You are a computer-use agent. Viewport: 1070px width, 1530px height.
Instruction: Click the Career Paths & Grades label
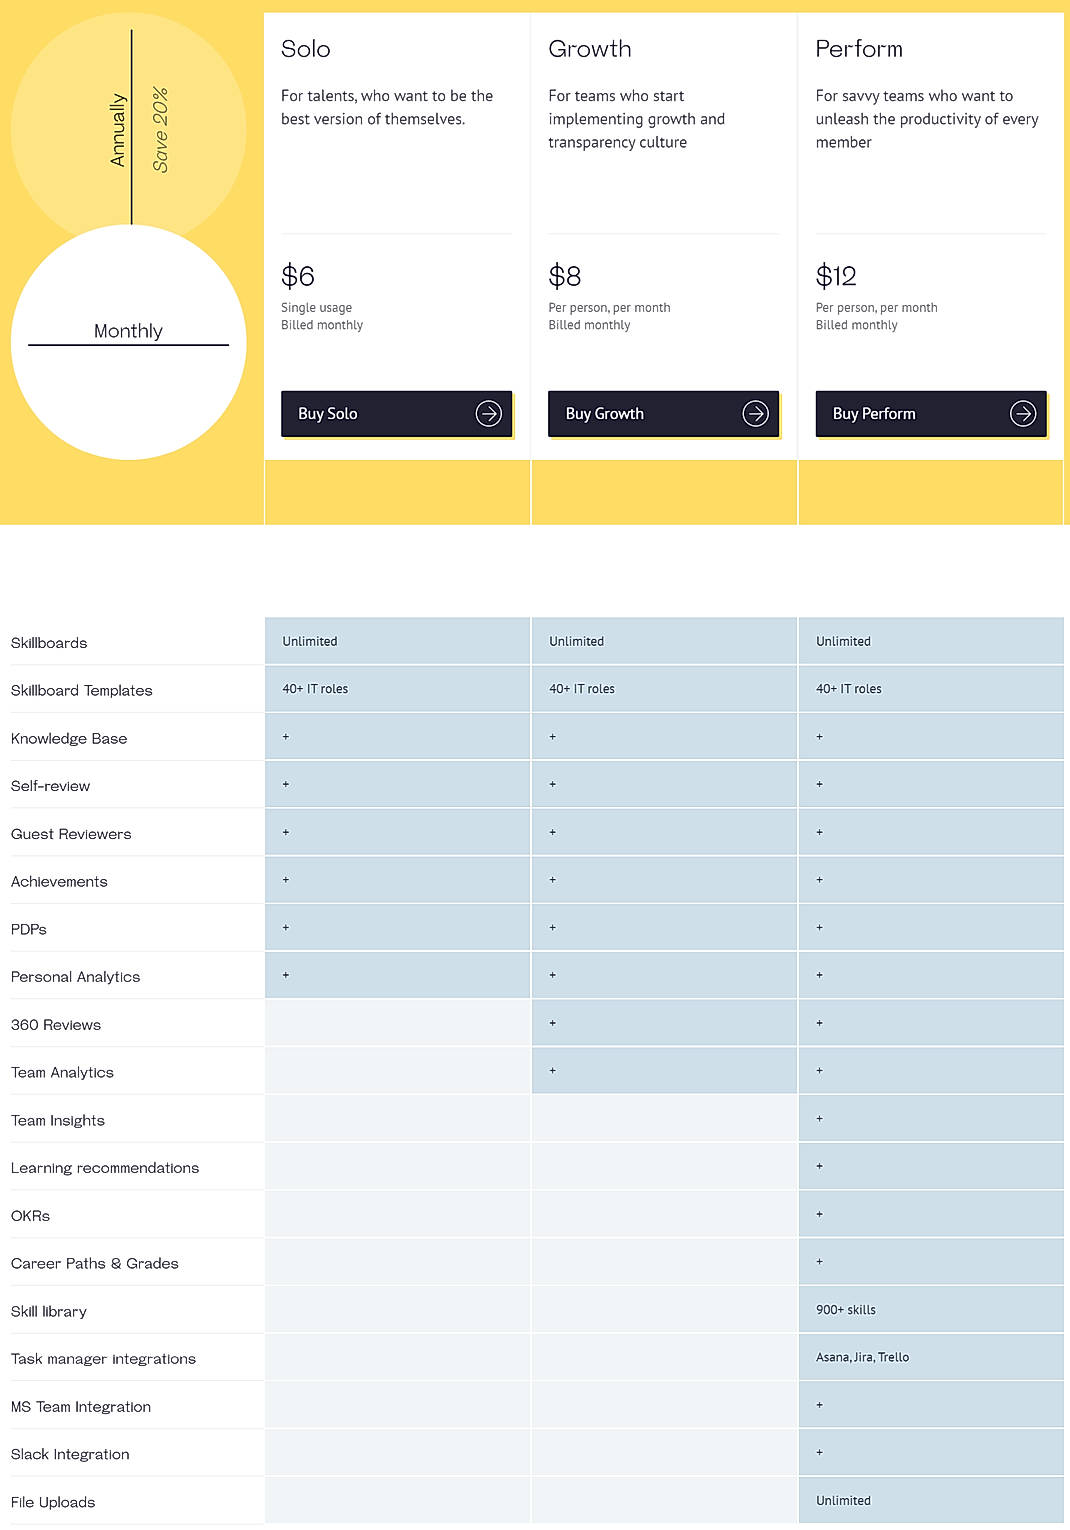point(95,1264)
